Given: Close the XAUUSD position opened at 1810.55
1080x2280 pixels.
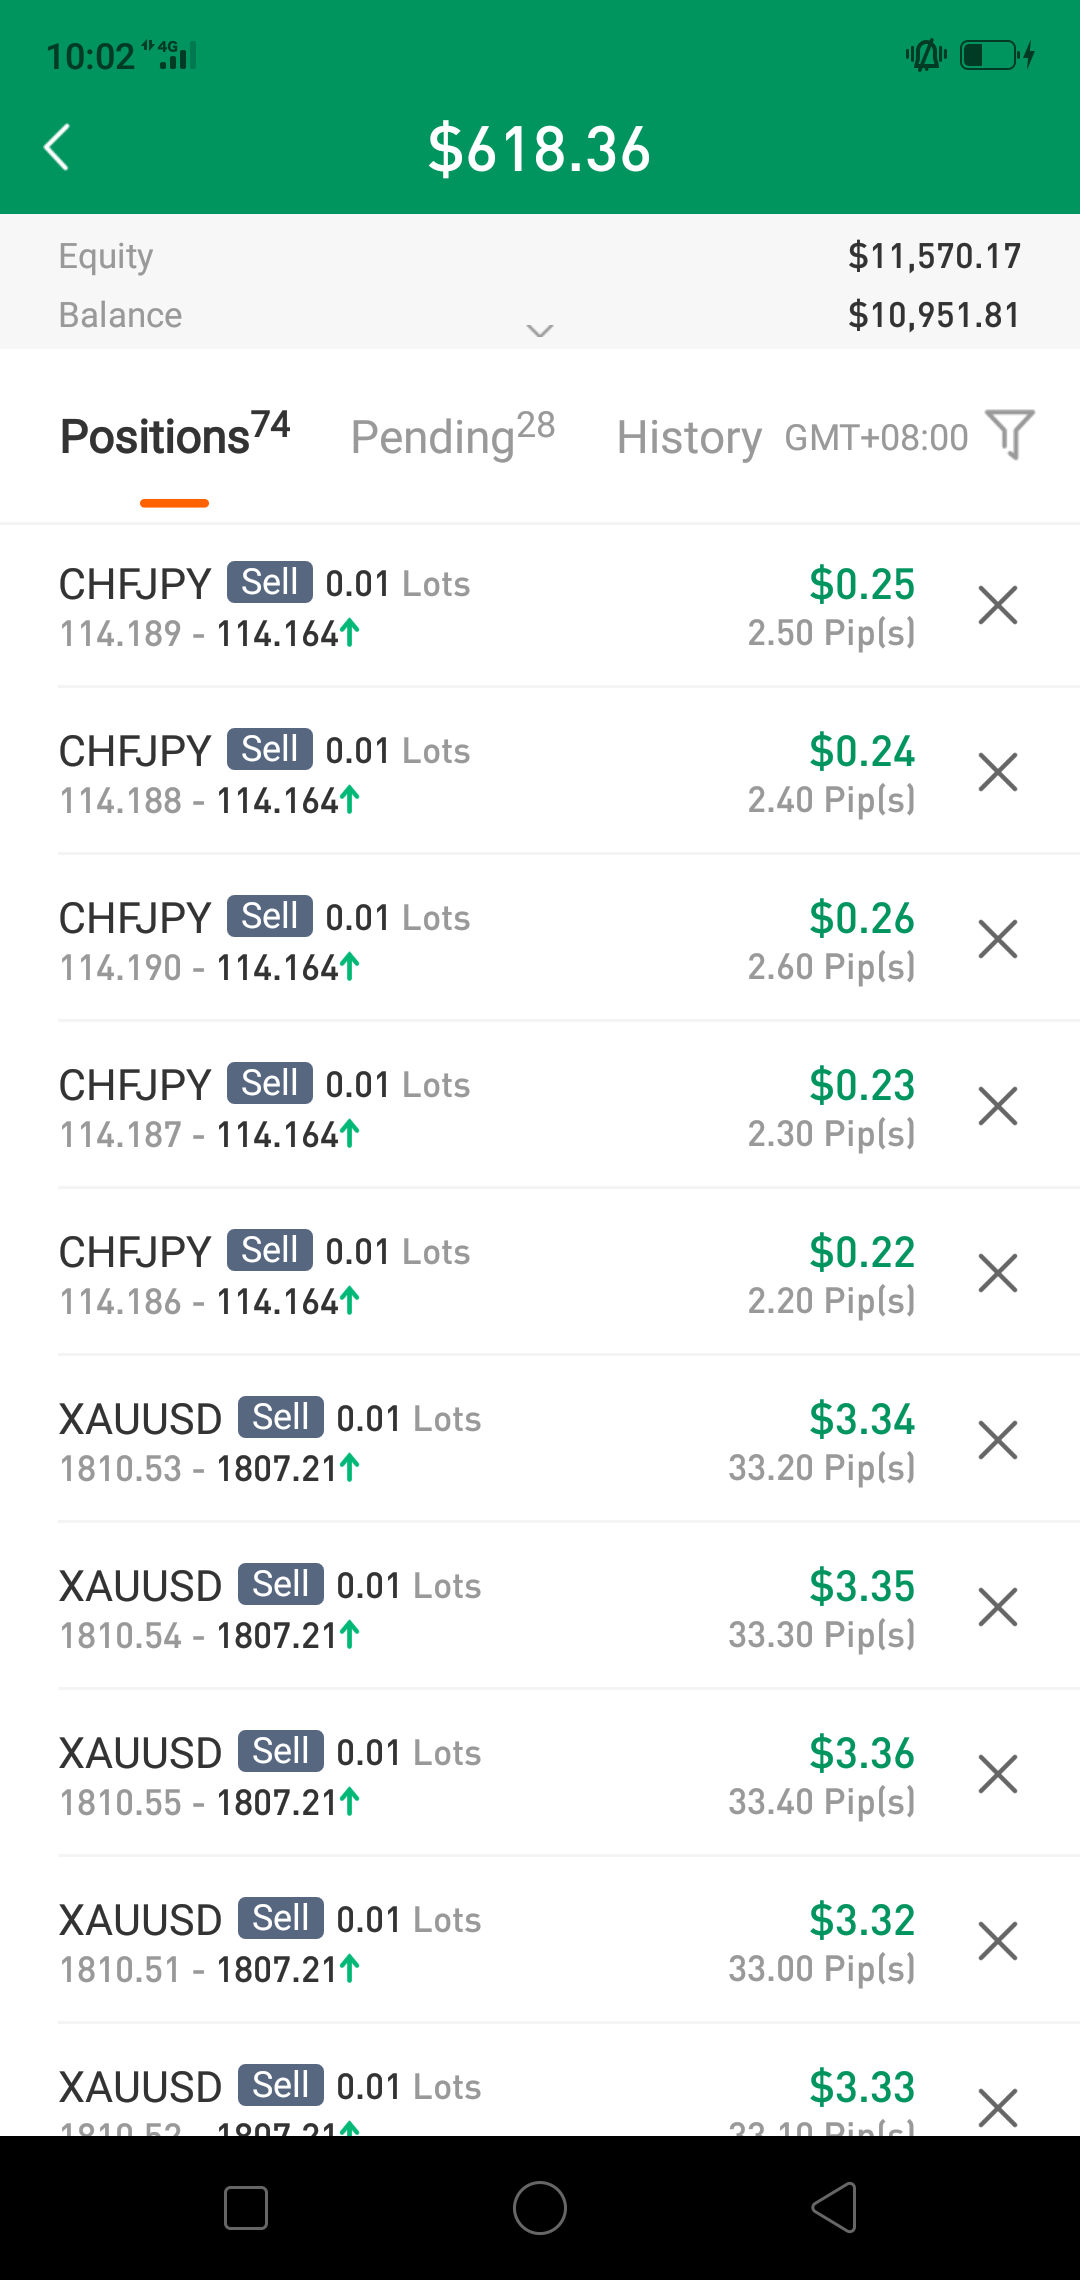Looking at the screenshot, I should tap(997, 1774).
